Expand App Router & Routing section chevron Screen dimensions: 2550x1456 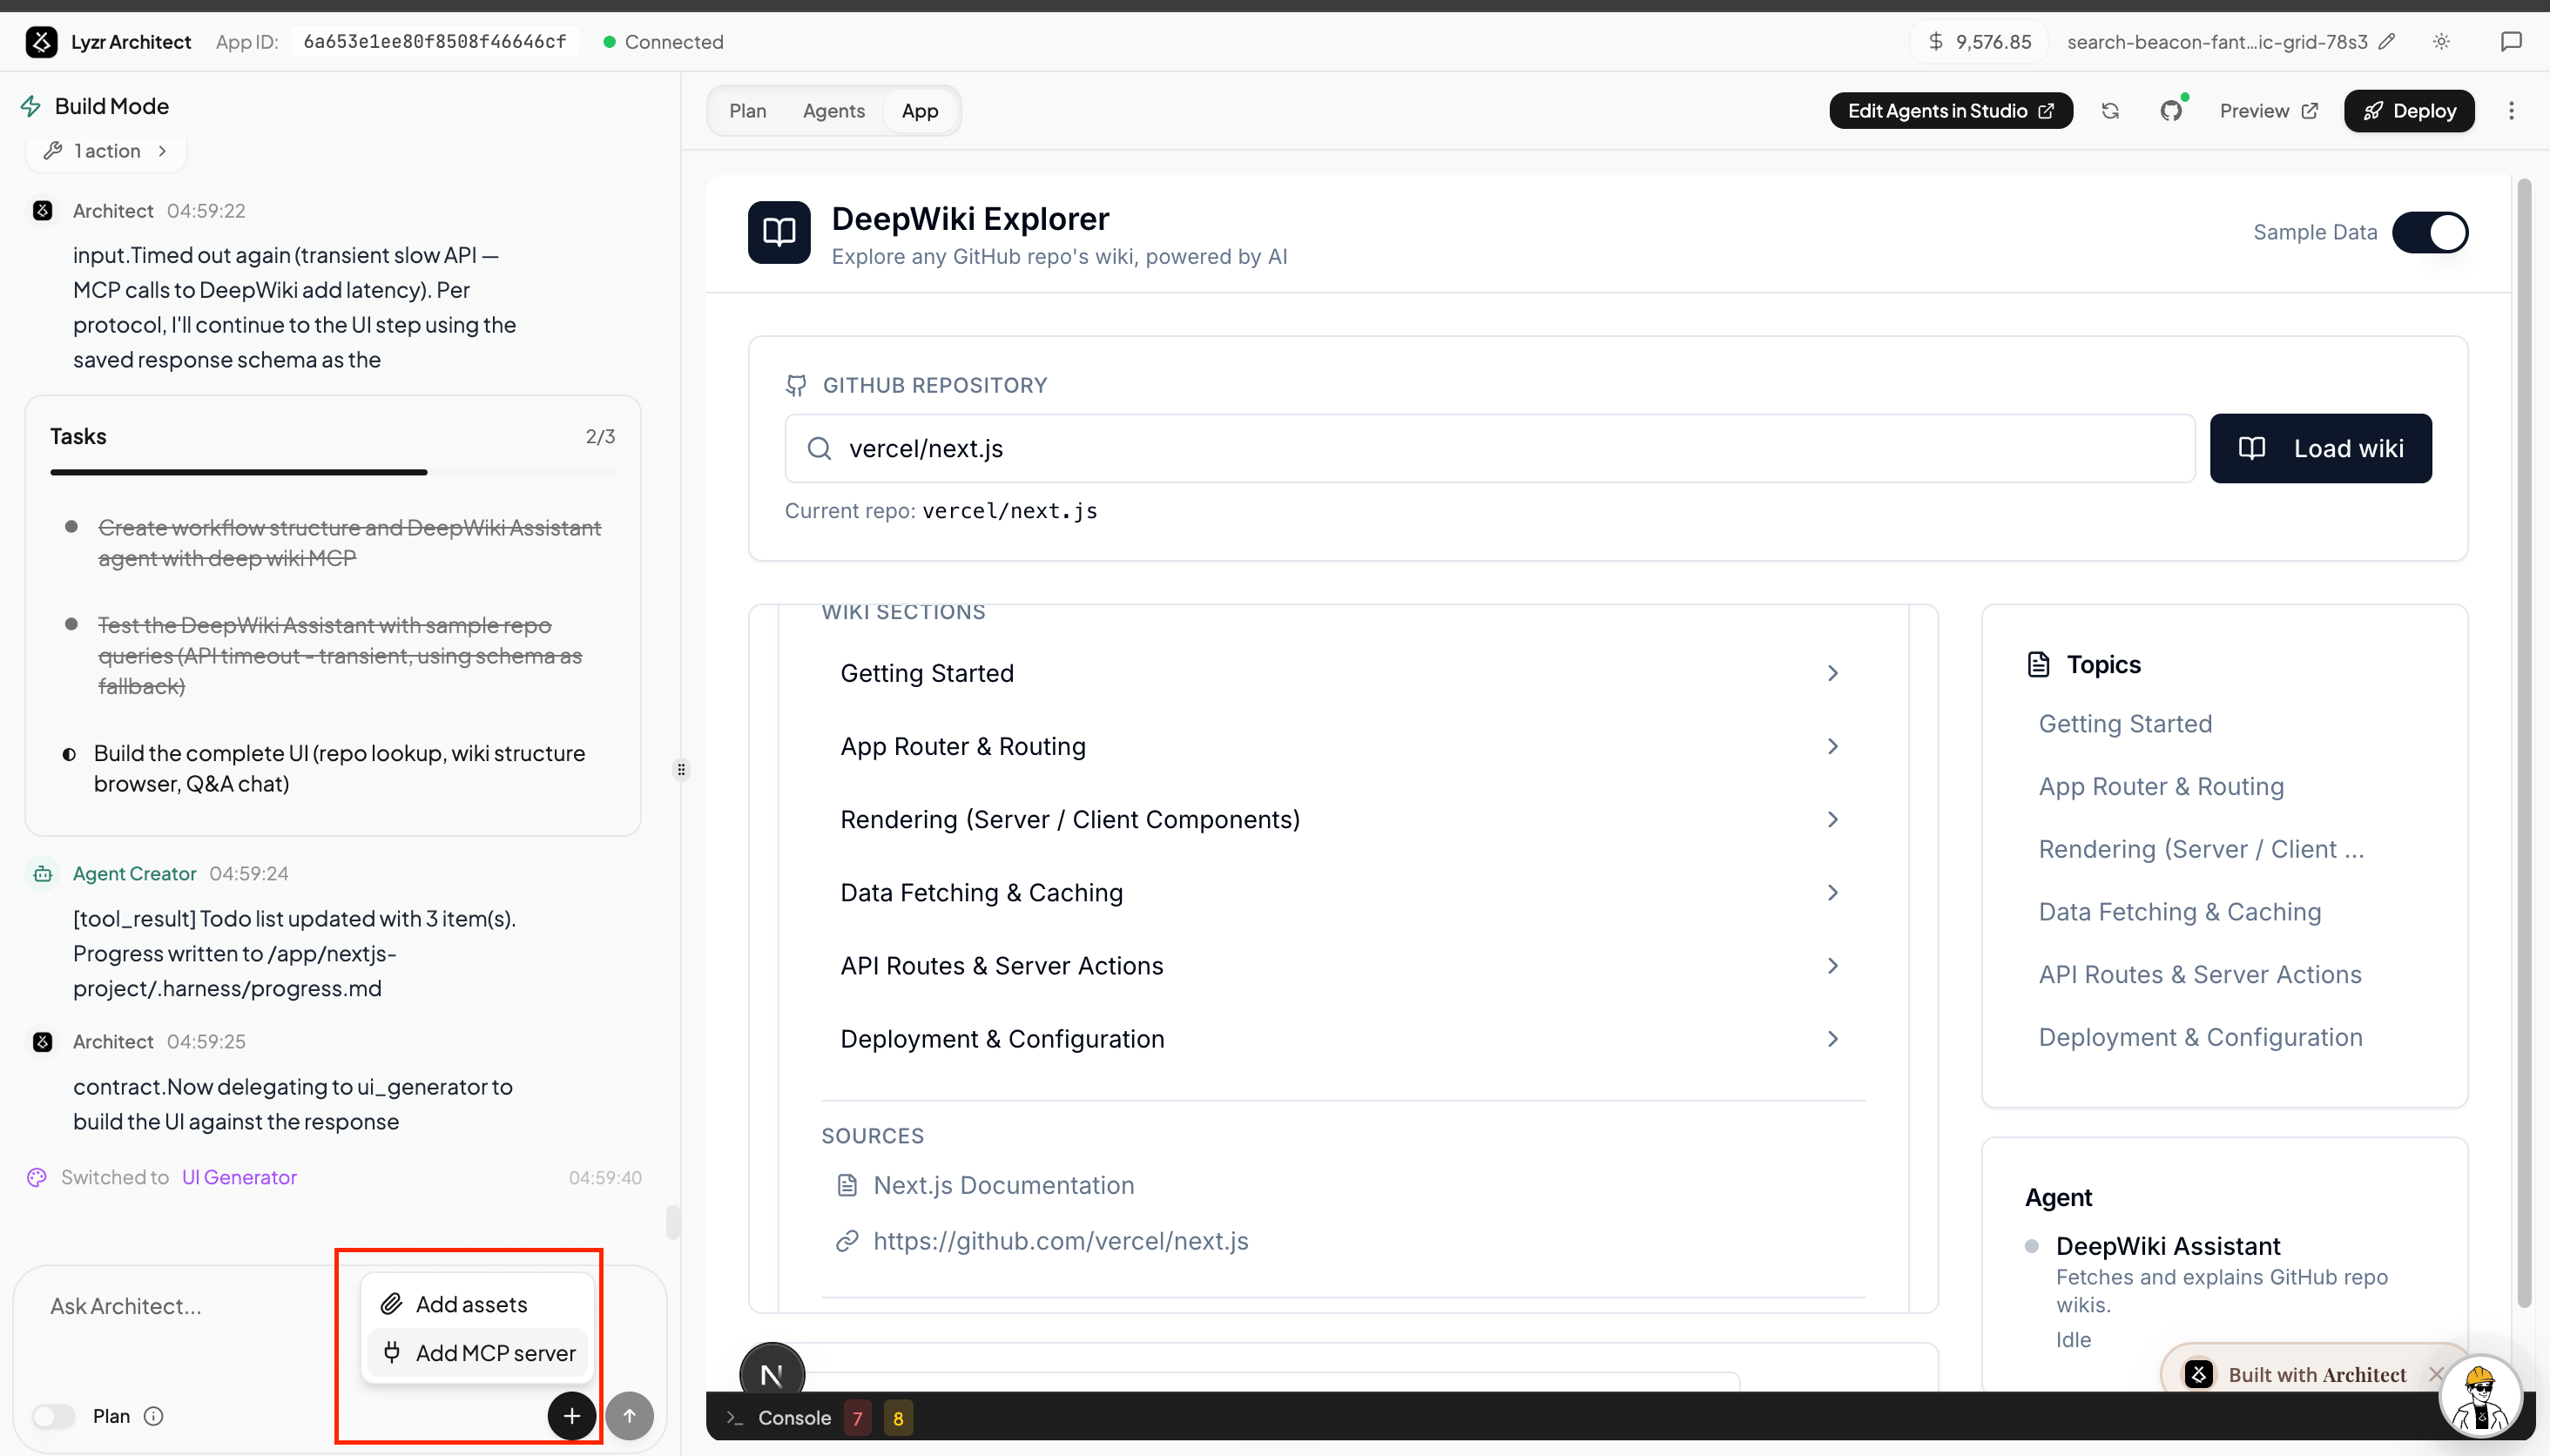click(x=1832, y=746)
